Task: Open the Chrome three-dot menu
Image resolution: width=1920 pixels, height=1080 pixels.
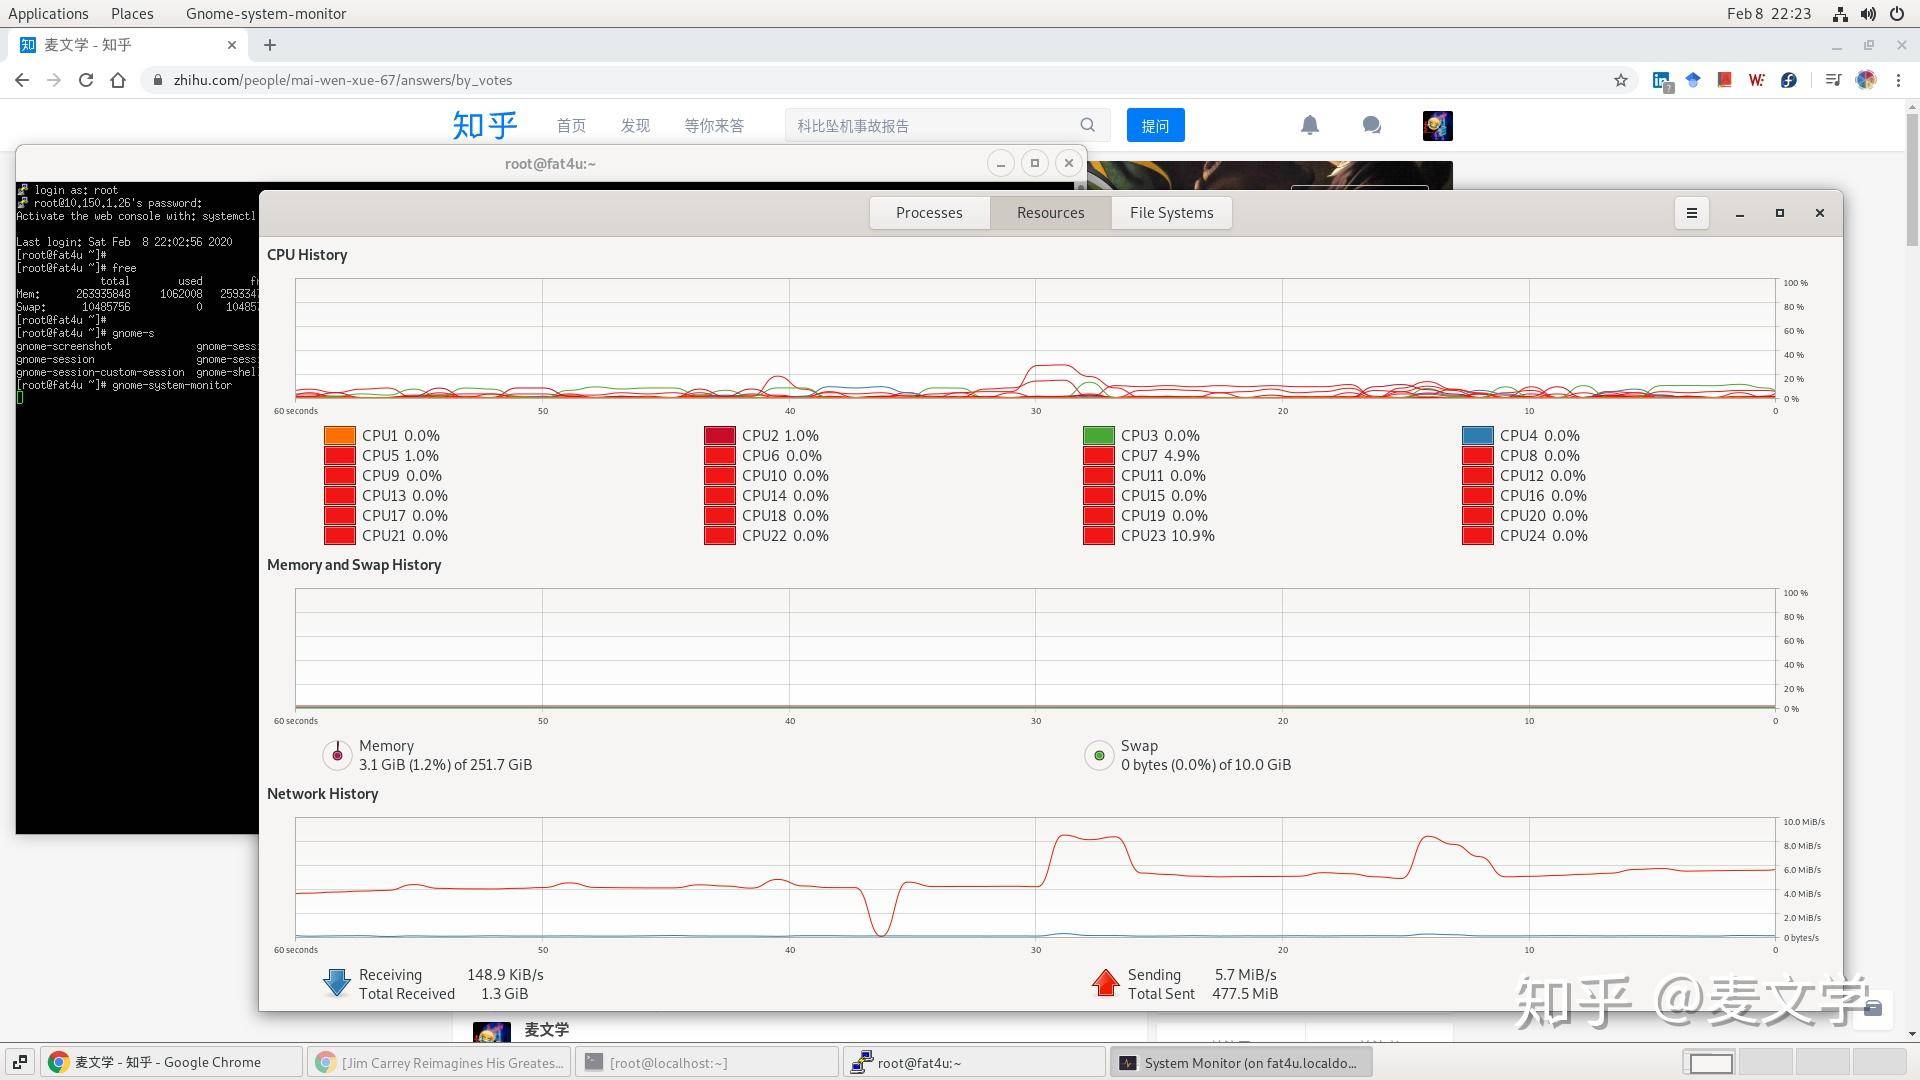Action: (x=1898, y=80)
